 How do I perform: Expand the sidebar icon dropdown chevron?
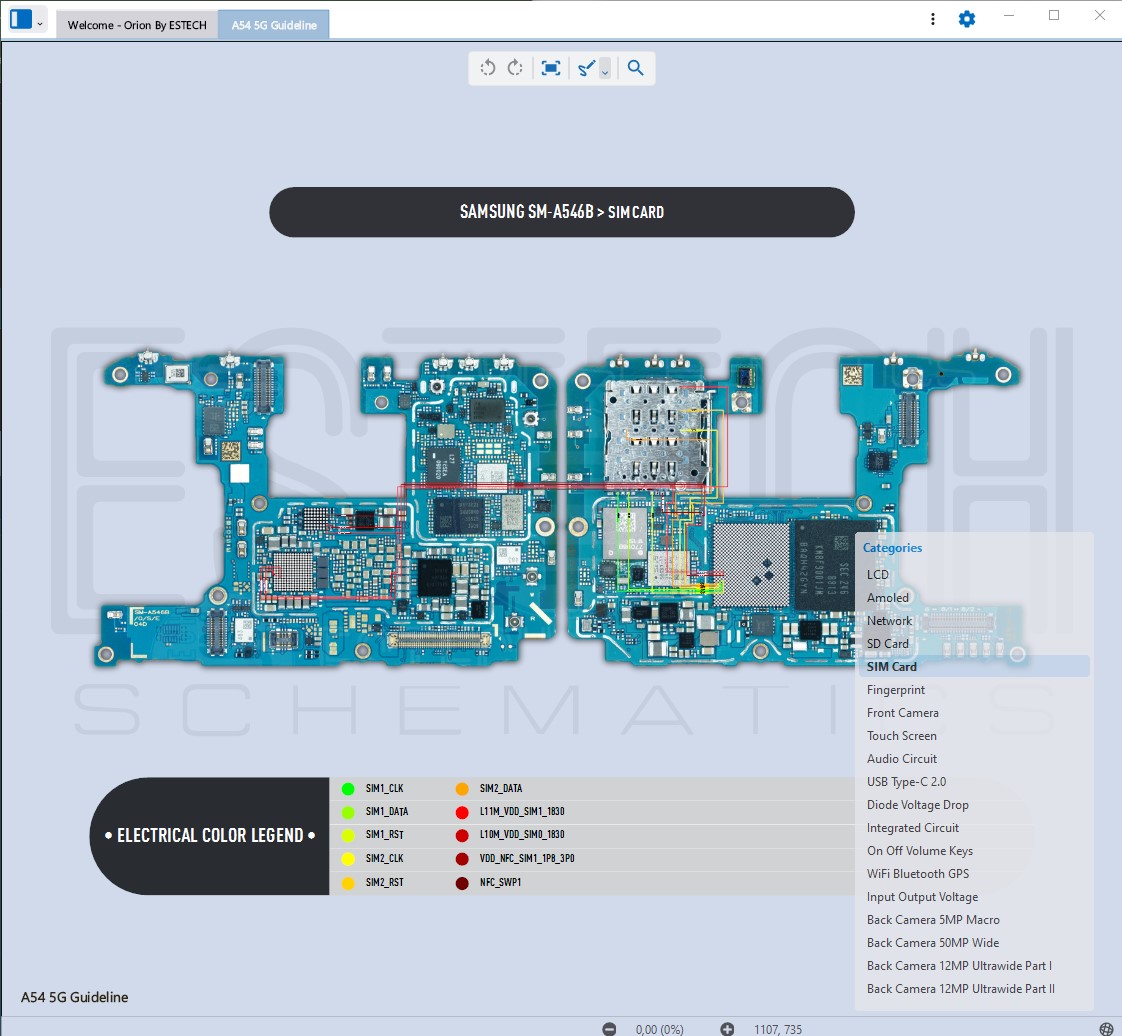pyautogui.click(x=40, y=24)
